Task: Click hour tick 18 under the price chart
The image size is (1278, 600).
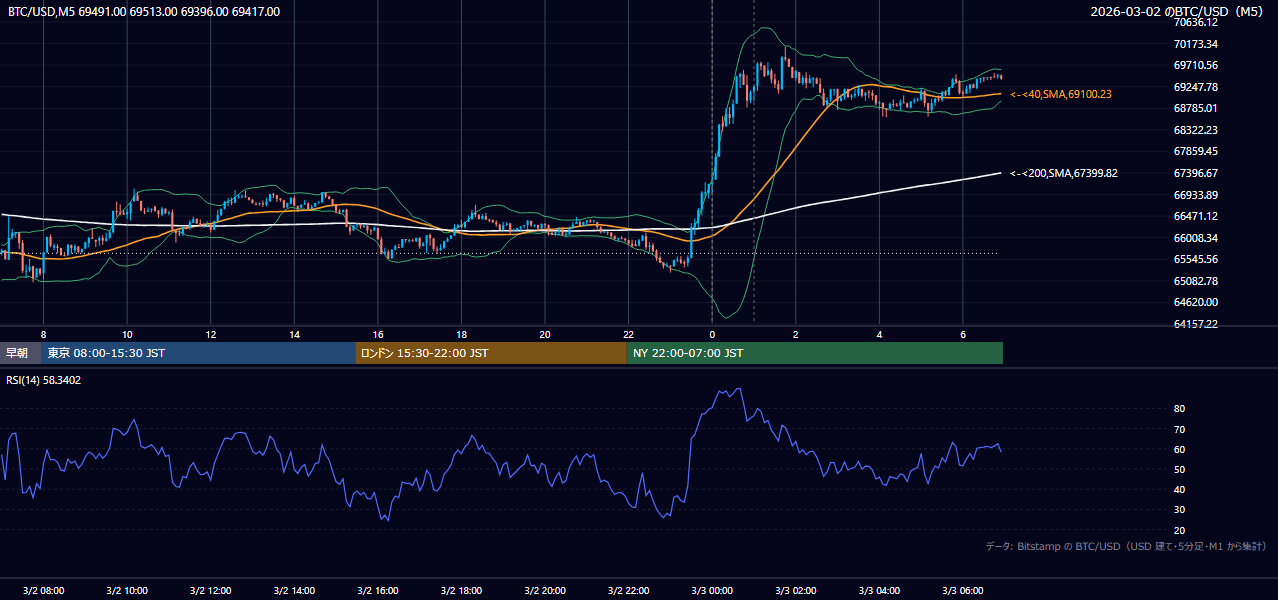Action: [x=461, y=334]
